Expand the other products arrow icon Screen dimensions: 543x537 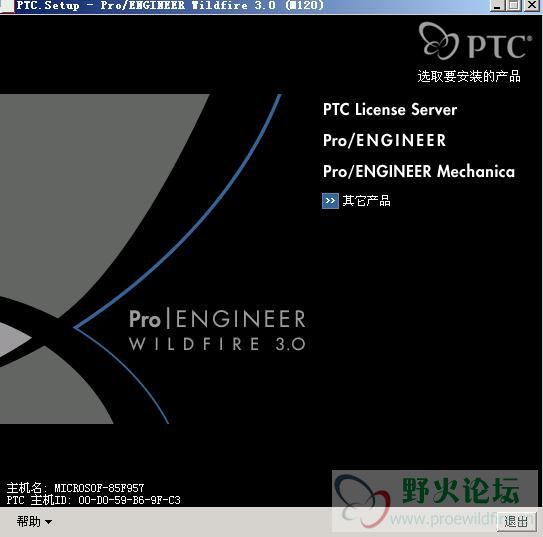coord(330,201)
